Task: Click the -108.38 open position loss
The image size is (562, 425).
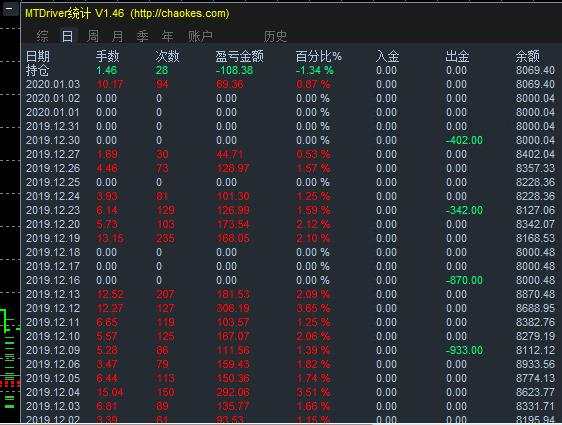Action: [x=235, y=70]
